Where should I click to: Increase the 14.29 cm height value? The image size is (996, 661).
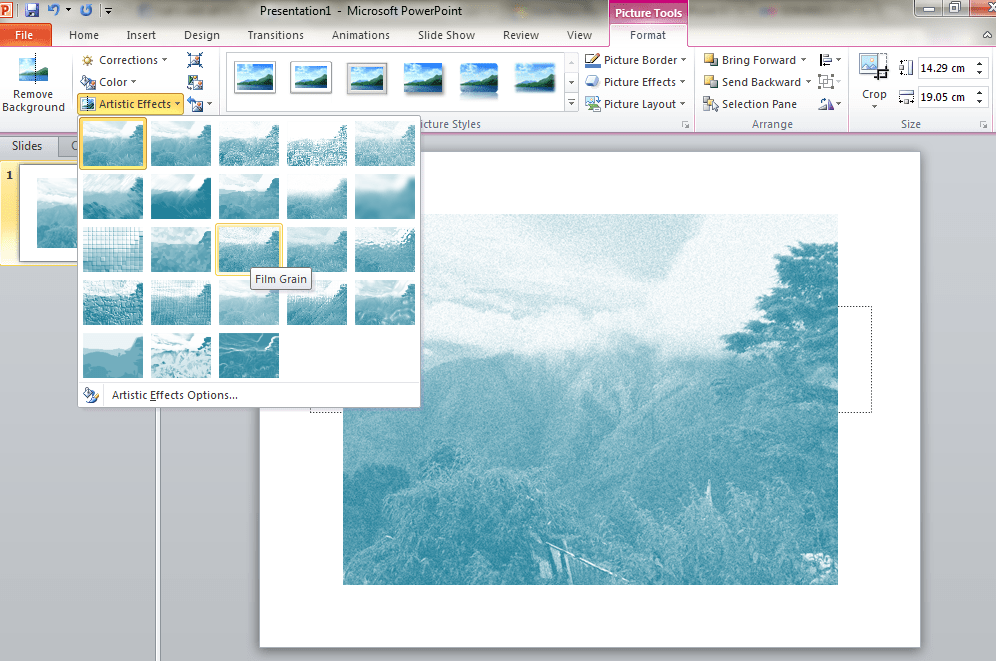pyautogui.click(x=982, y=63)
